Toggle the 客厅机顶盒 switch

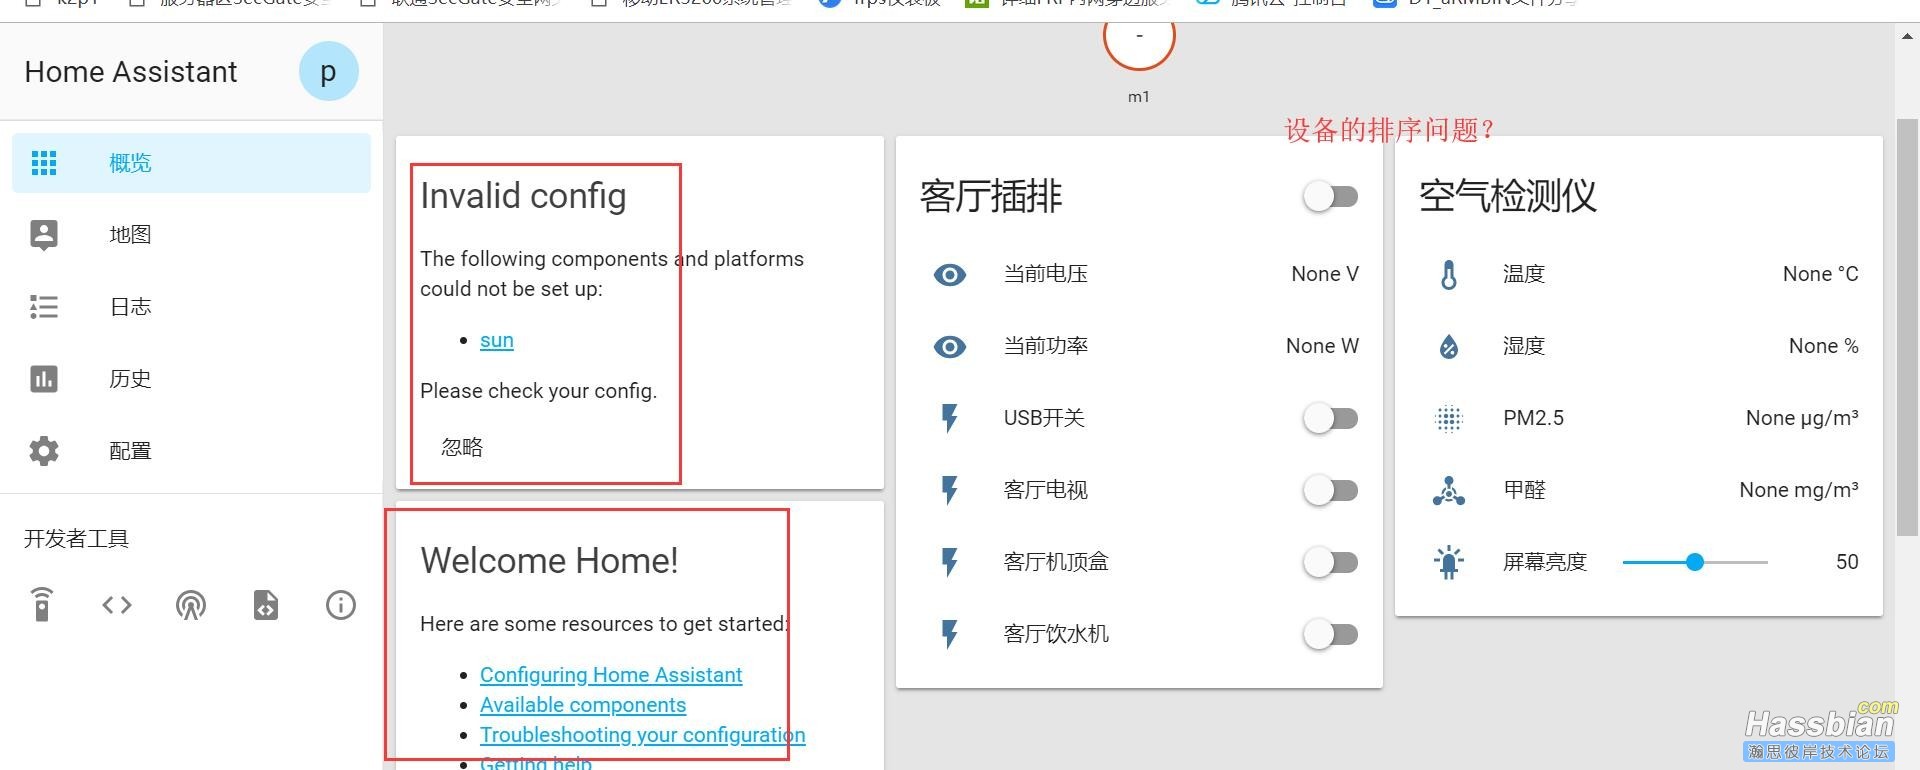coord(1331,563)
